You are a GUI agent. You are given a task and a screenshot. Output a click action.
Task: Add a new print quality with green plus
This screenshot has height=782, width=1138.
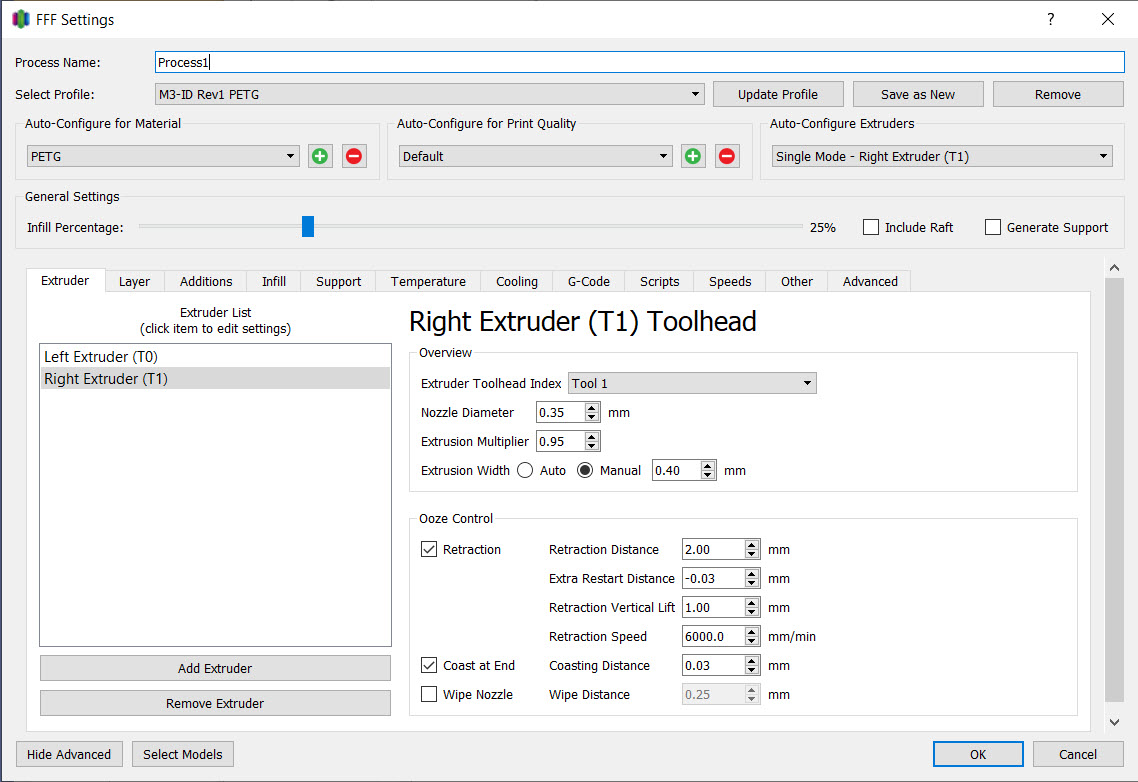pyautogui.click(x=693, y=156)
